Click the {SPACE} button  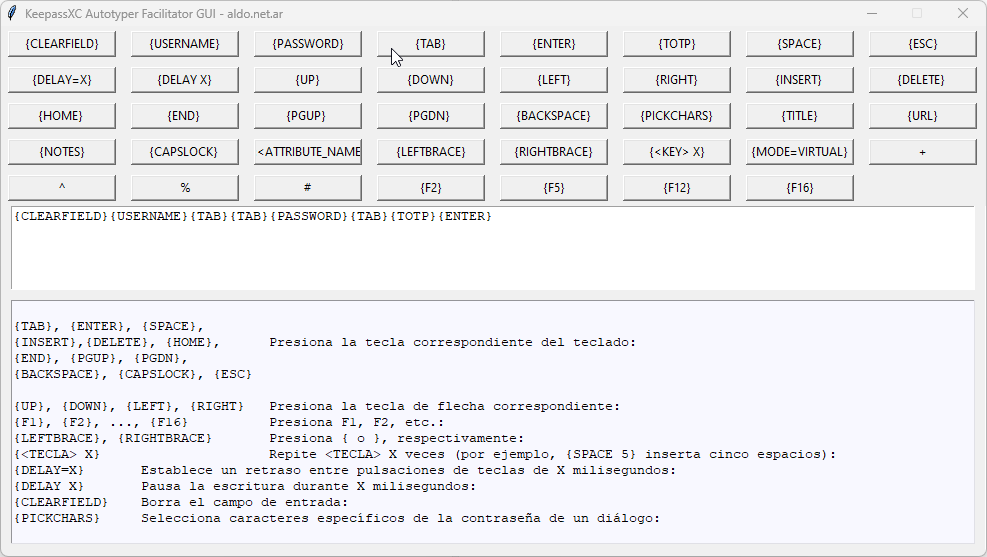point(799,44)
